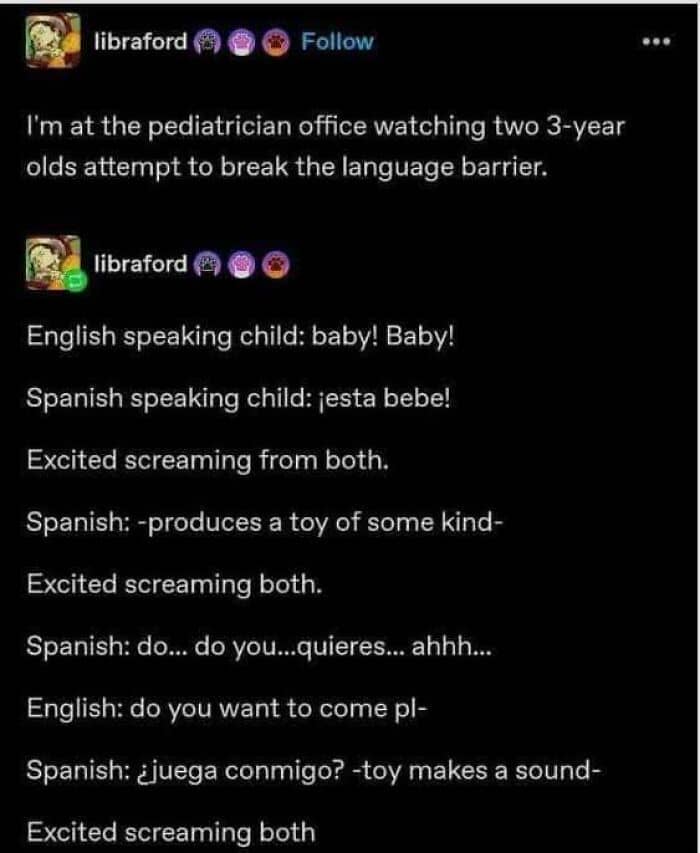700x853 pixels.
Task: Click the second libraford avatar on the reblog
Action: (x=53, y=263)
